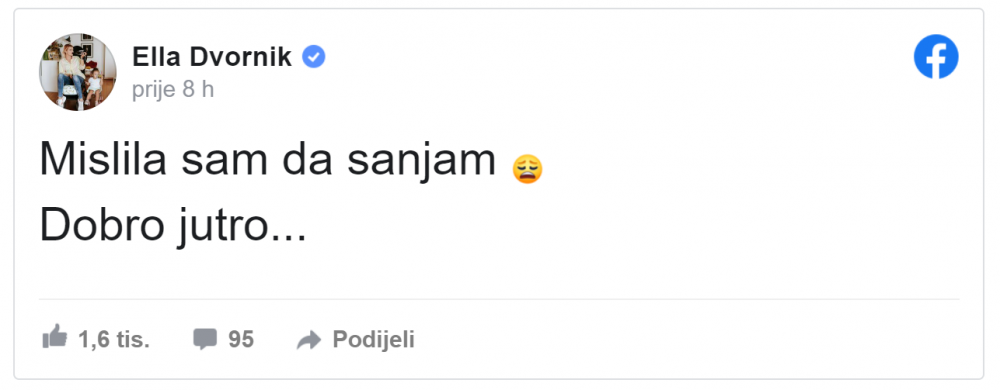Click the comment speech bubble icon
The height and width of the screenshot is (390, 1000).
coord(205,340)
